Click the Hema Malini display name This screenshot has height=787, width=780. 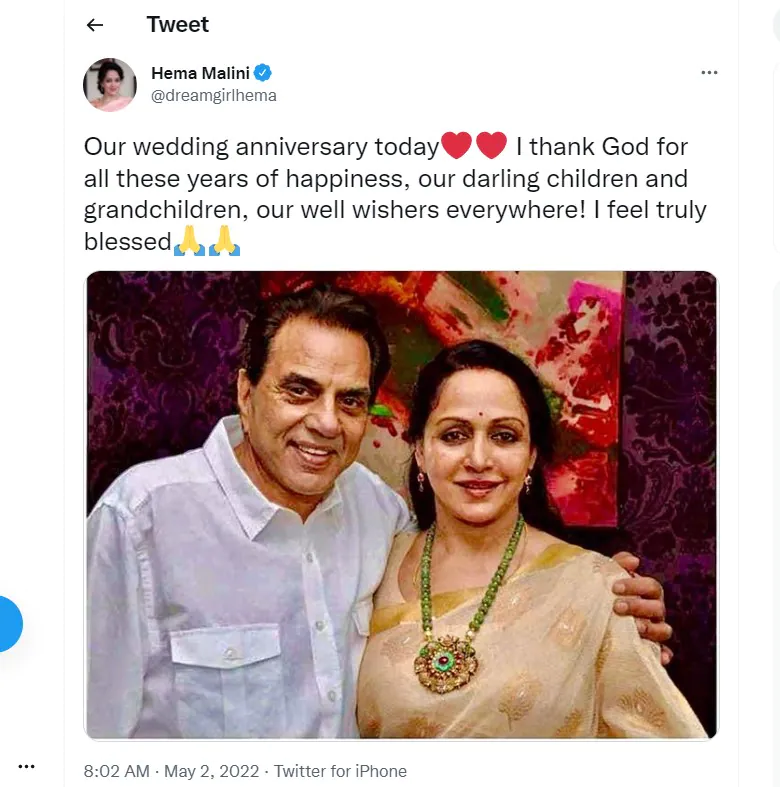[200, 73]
